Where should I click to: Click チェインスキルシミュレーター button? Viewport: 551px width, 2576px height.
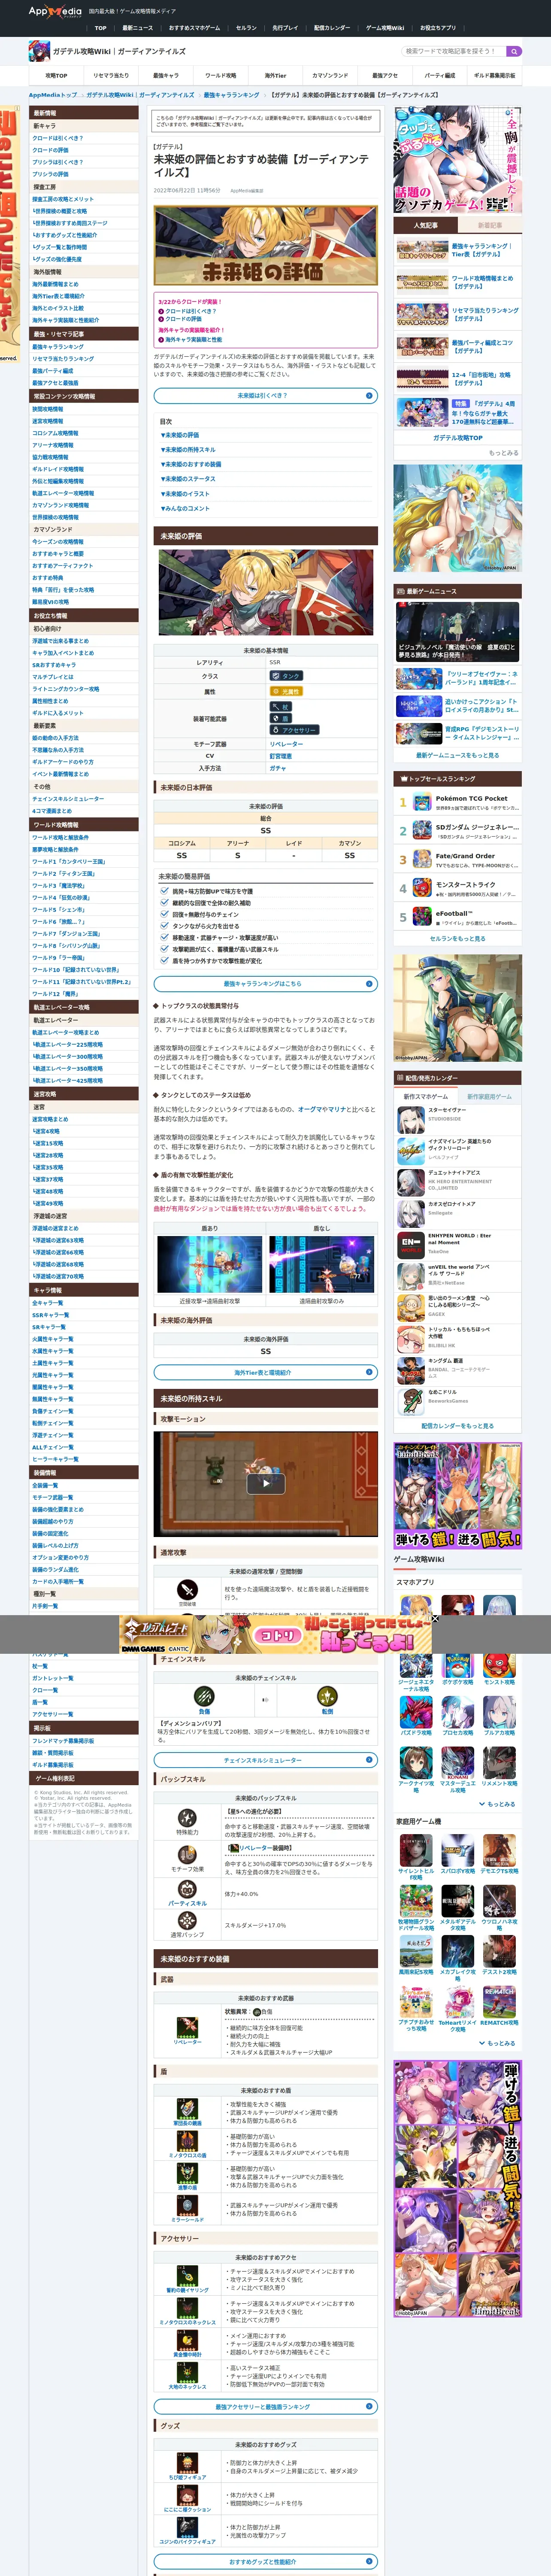pyautogui.click(x=265, y=1760)
